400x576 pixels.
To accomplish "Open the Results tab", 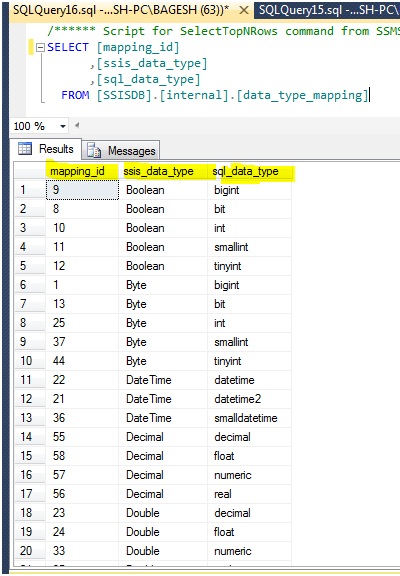I will [46, 149].
